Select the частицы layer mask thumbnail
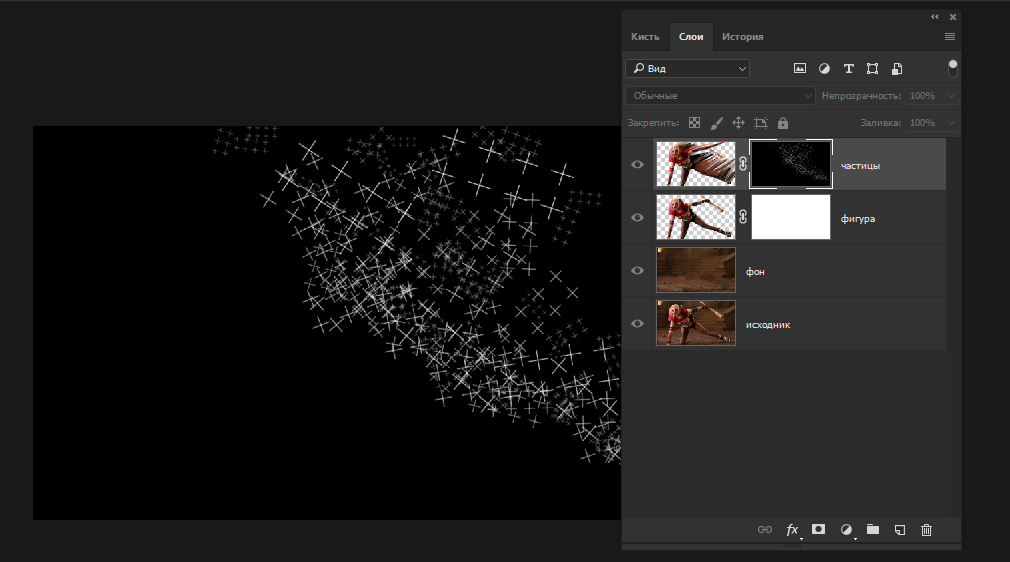Image resolution: width=1010 pixels, height=562 pixels. click(x=791, y=164)
